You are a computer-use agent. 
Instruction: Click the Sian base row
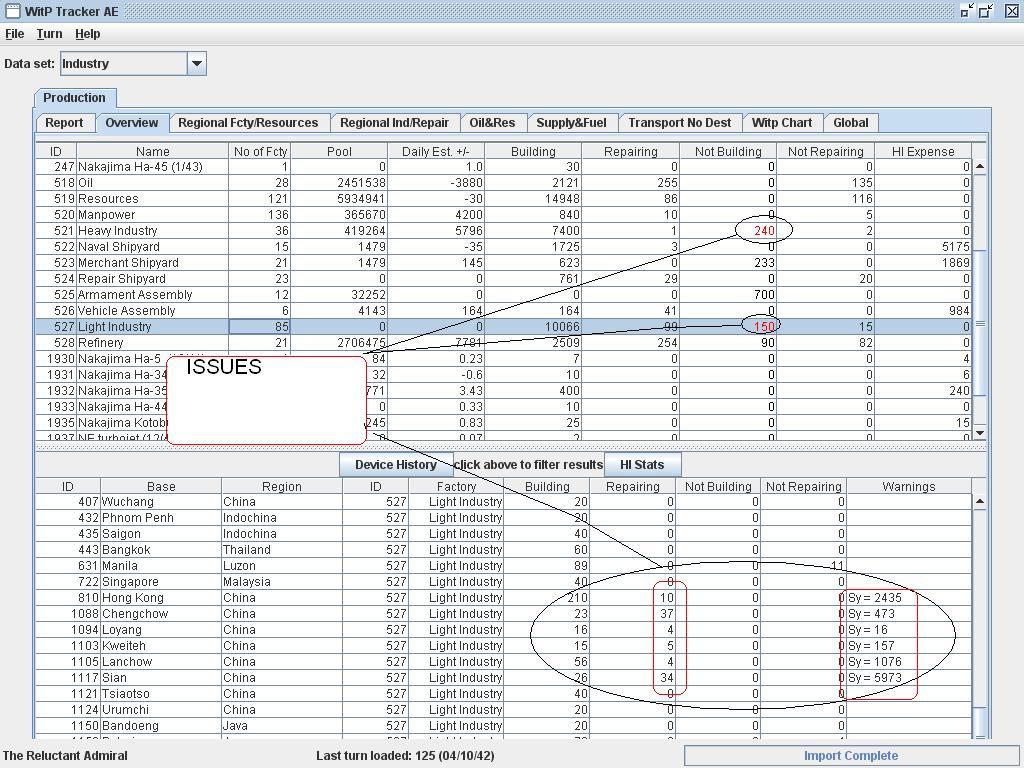503,678
